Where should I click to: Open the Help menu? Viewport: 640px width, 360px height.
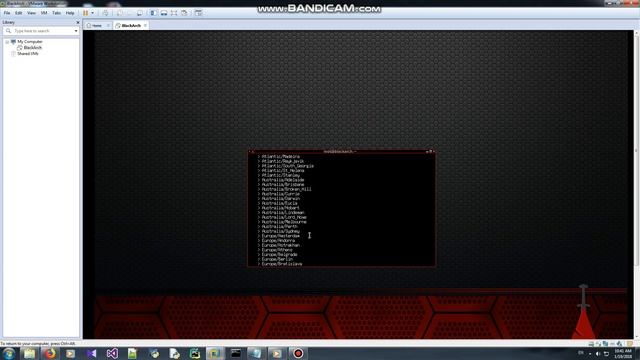pos(70,13)
